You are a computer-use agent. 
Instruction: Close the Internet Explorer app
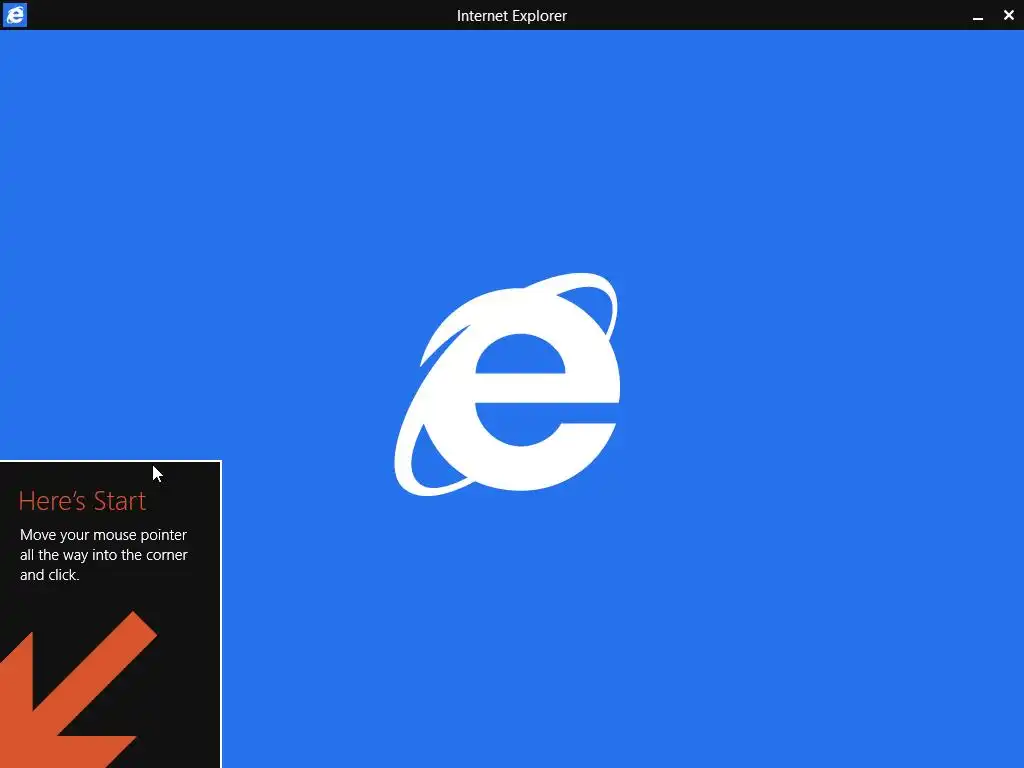pos(1008,15)
